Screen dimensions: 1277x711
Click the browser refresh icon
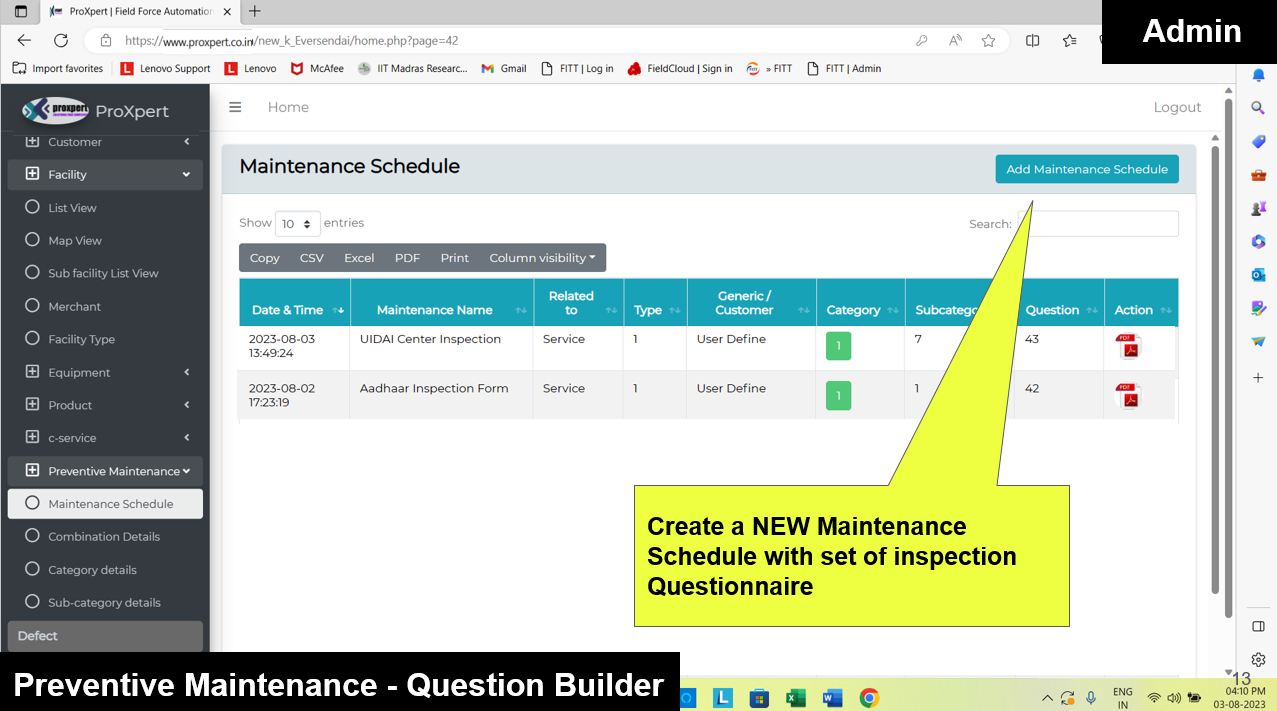tap(61, 41)
